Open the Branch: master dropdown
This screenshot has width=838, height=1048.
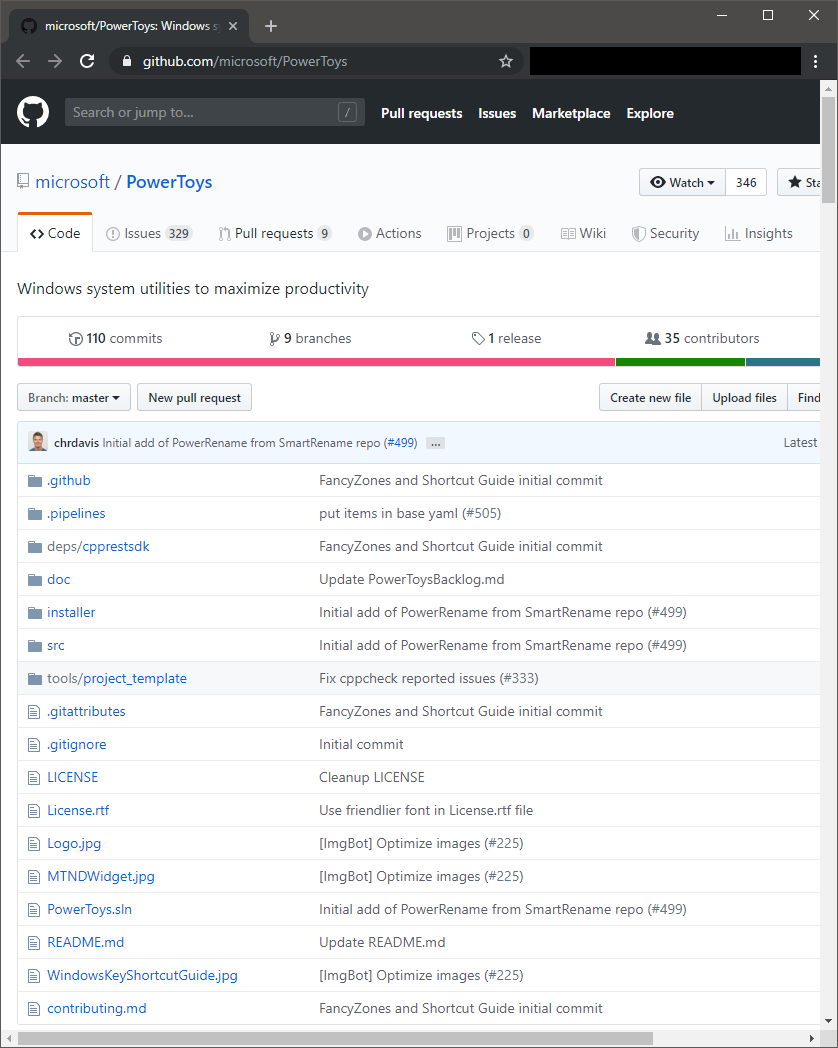tap(73, 397)
